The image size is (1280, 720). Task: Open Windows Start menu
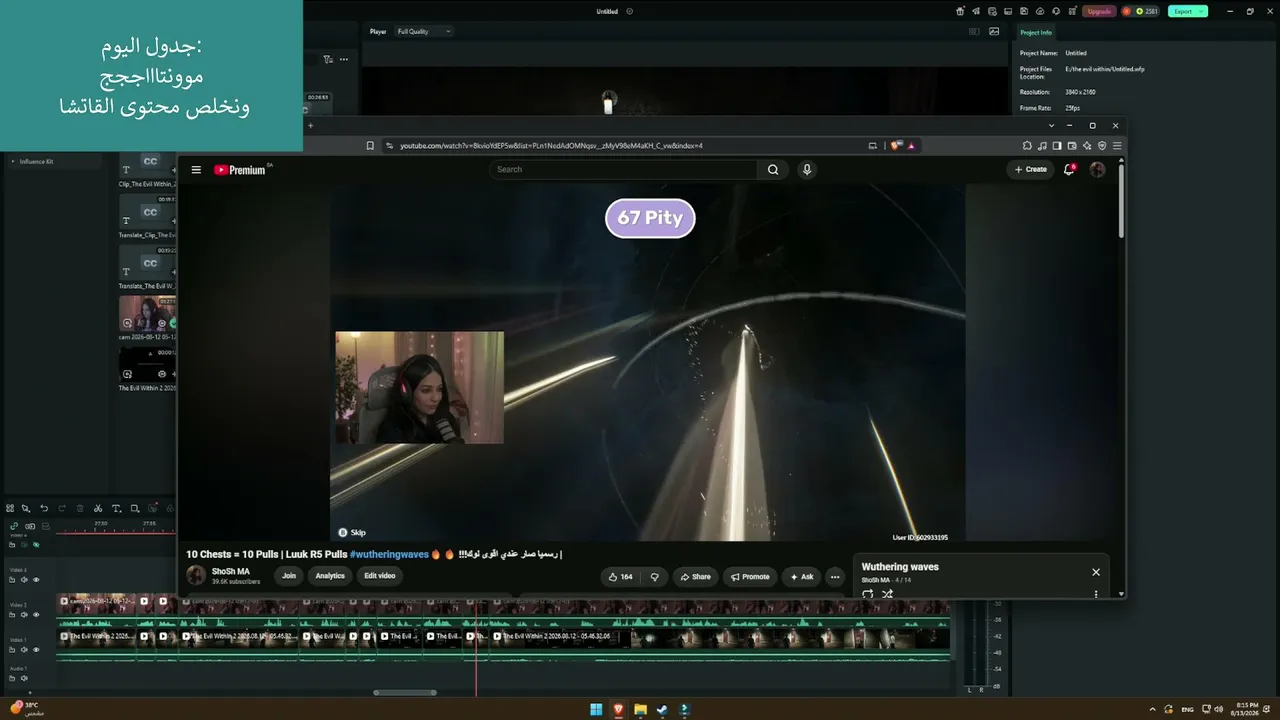[x=596, y=710]
